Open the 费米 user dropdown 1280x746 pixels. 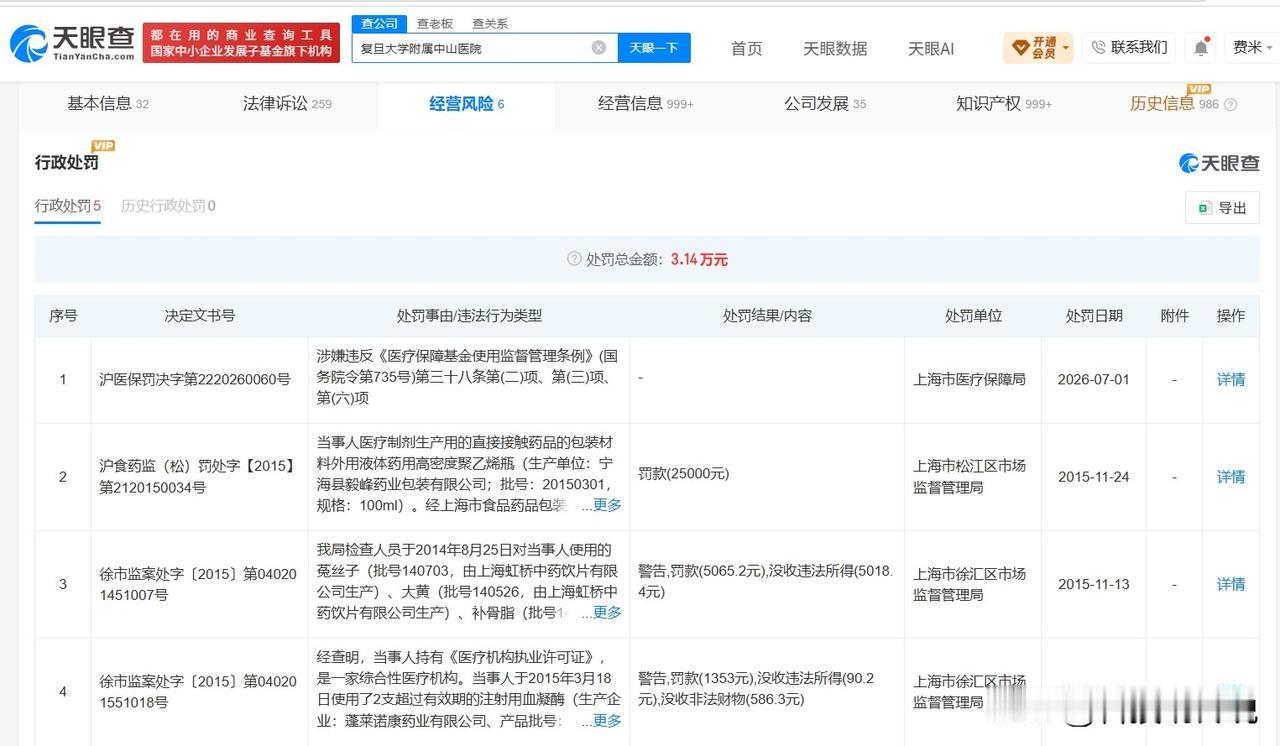[x=1252, y=47]
